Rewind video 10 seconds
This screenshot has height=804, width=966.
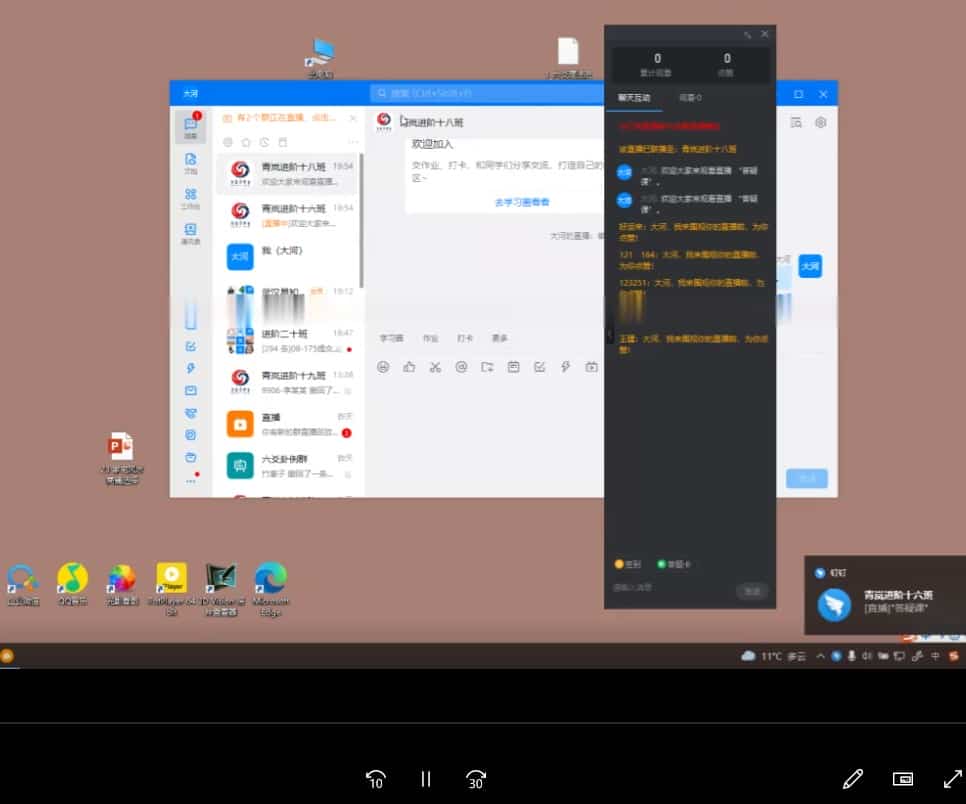(x=376, y=779)
